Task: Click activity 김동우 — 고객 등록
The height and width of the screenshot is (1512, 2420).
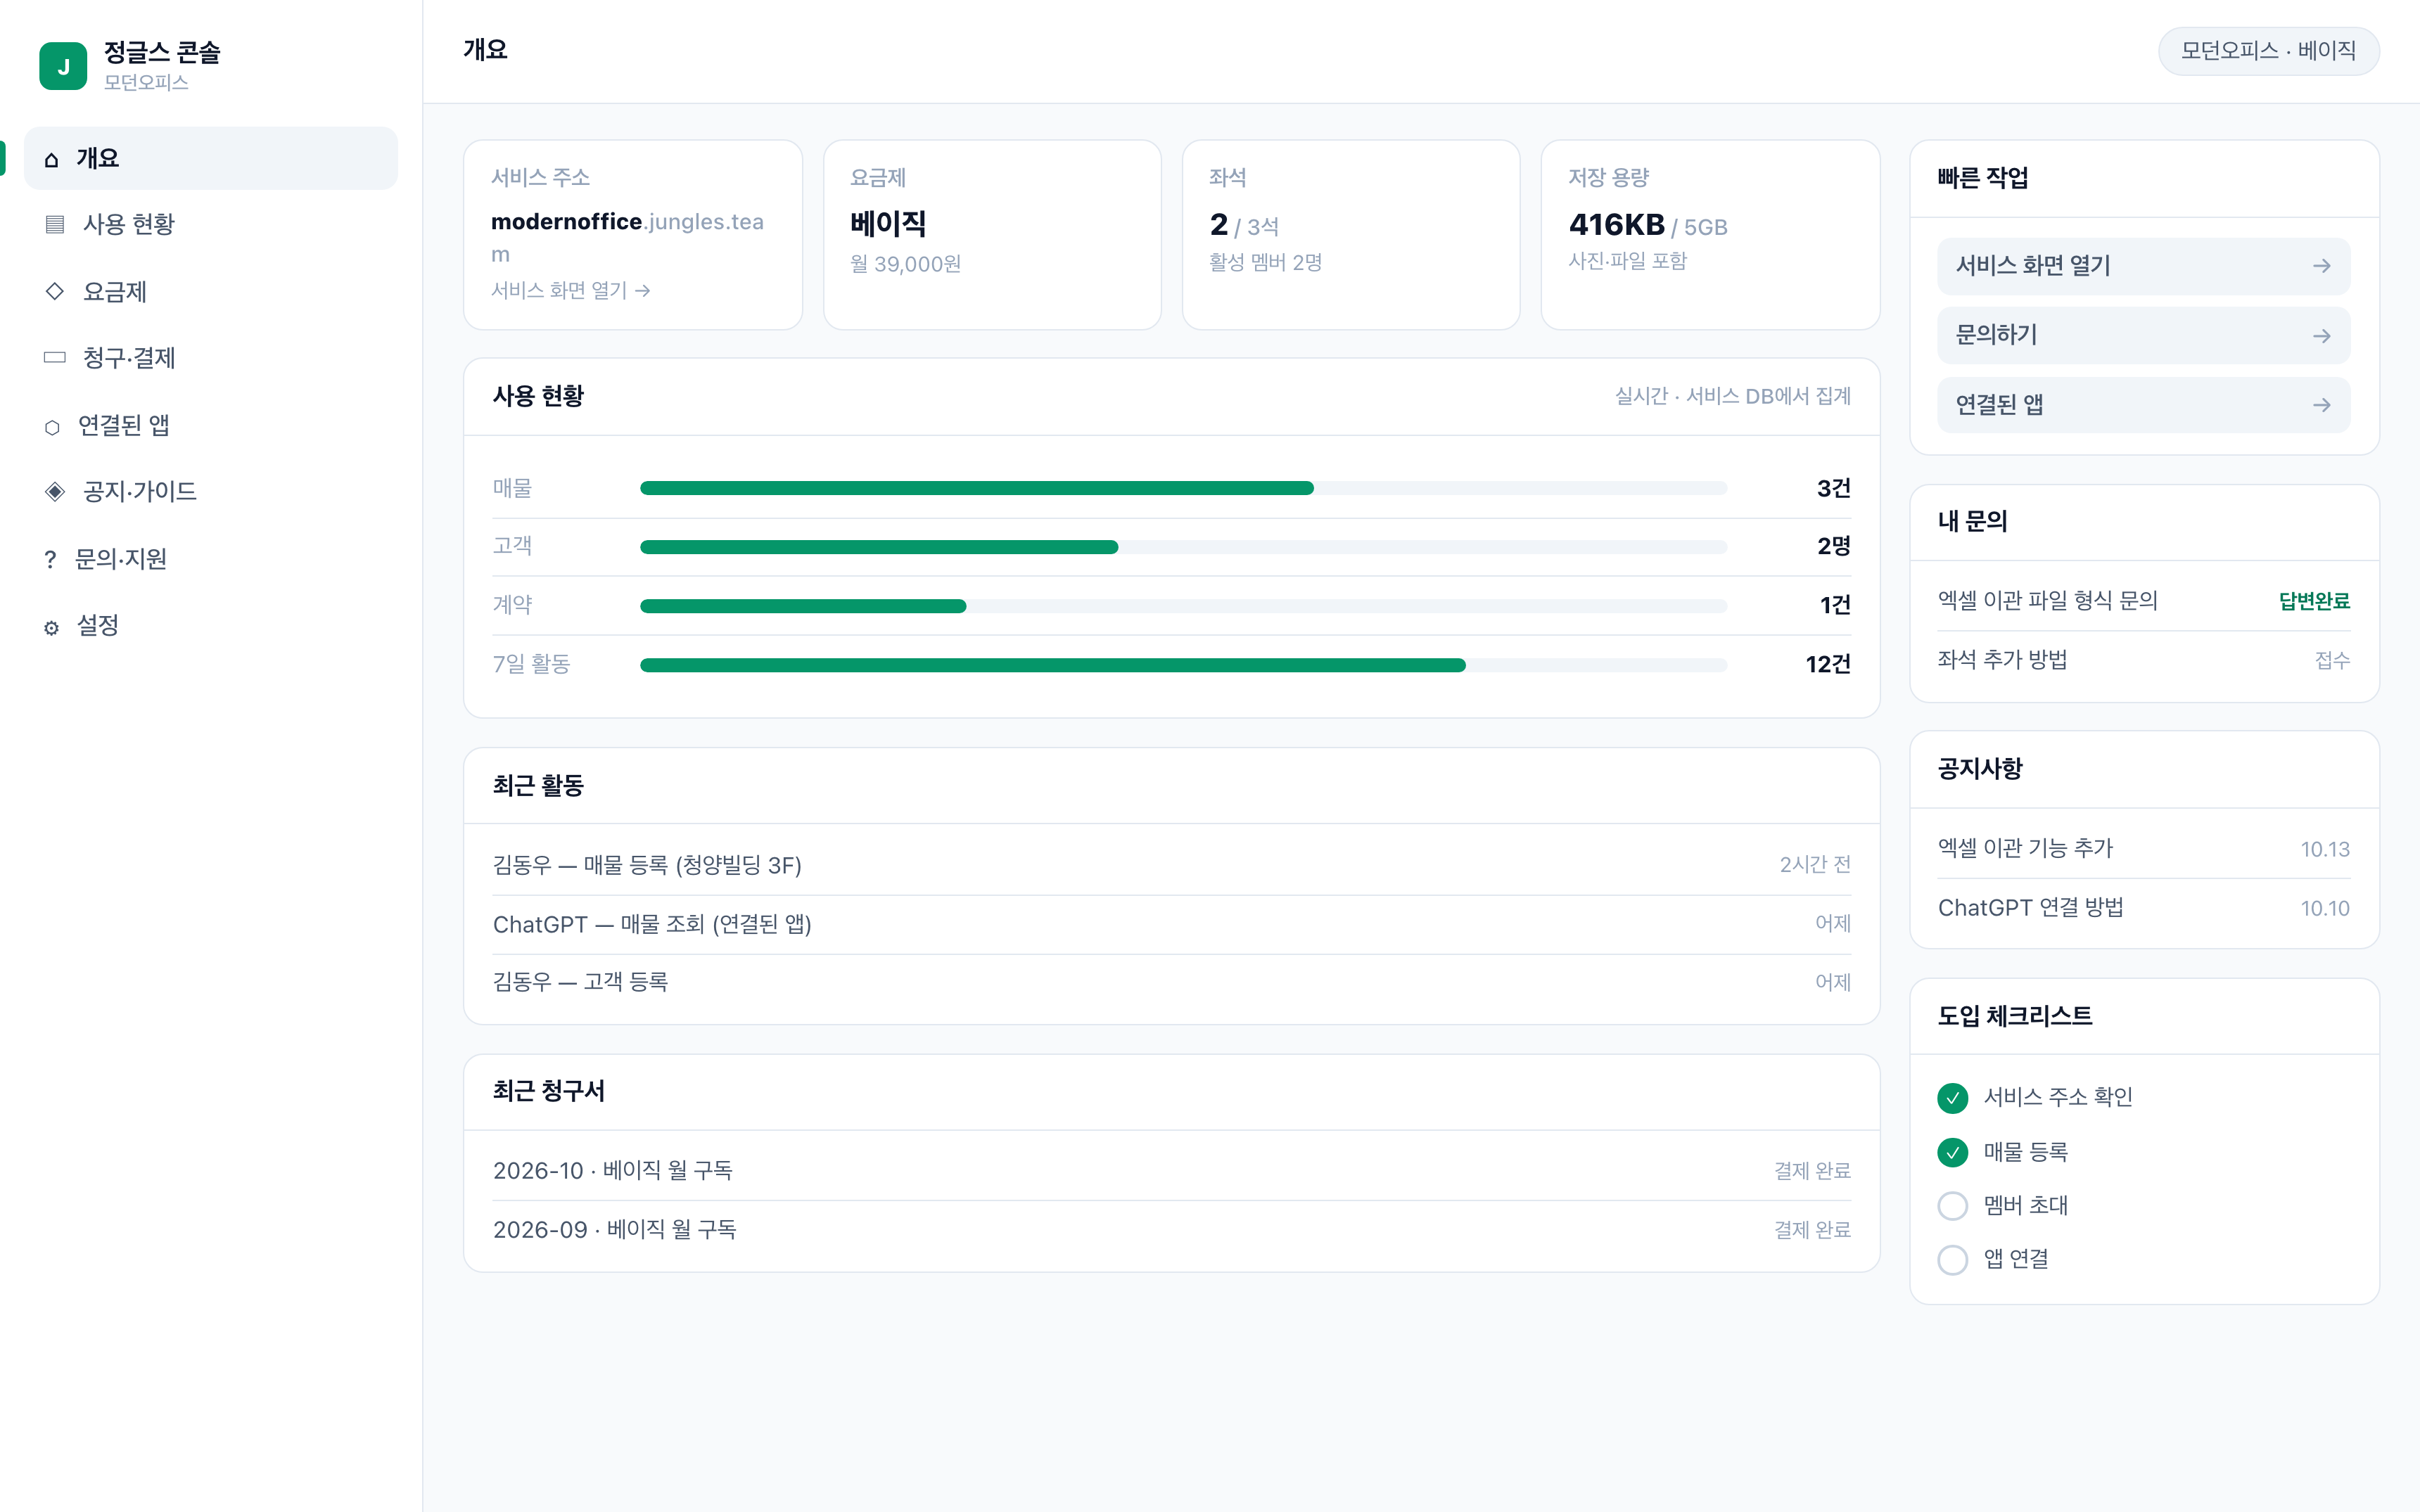Action: tap(1171, 982)
